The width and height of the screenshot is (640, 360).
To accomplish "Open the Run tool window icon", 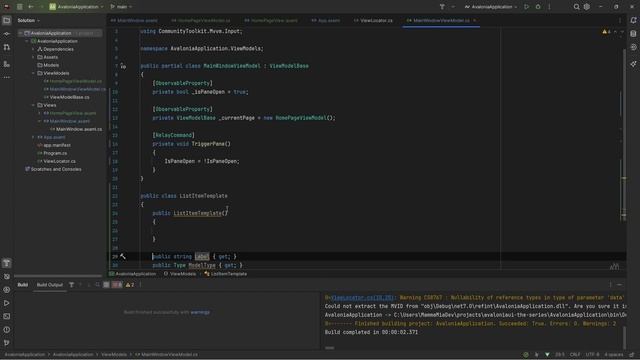I will [7, 303].
